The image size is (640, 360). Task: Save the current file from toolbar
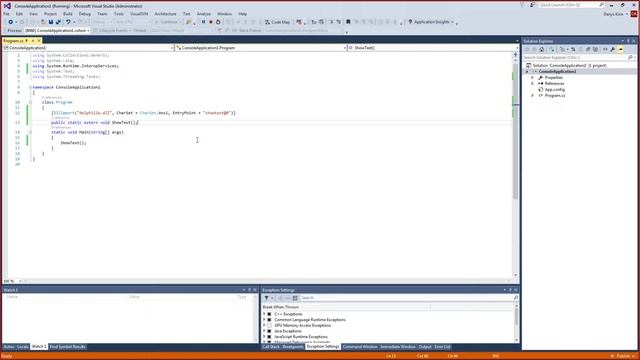51,22
